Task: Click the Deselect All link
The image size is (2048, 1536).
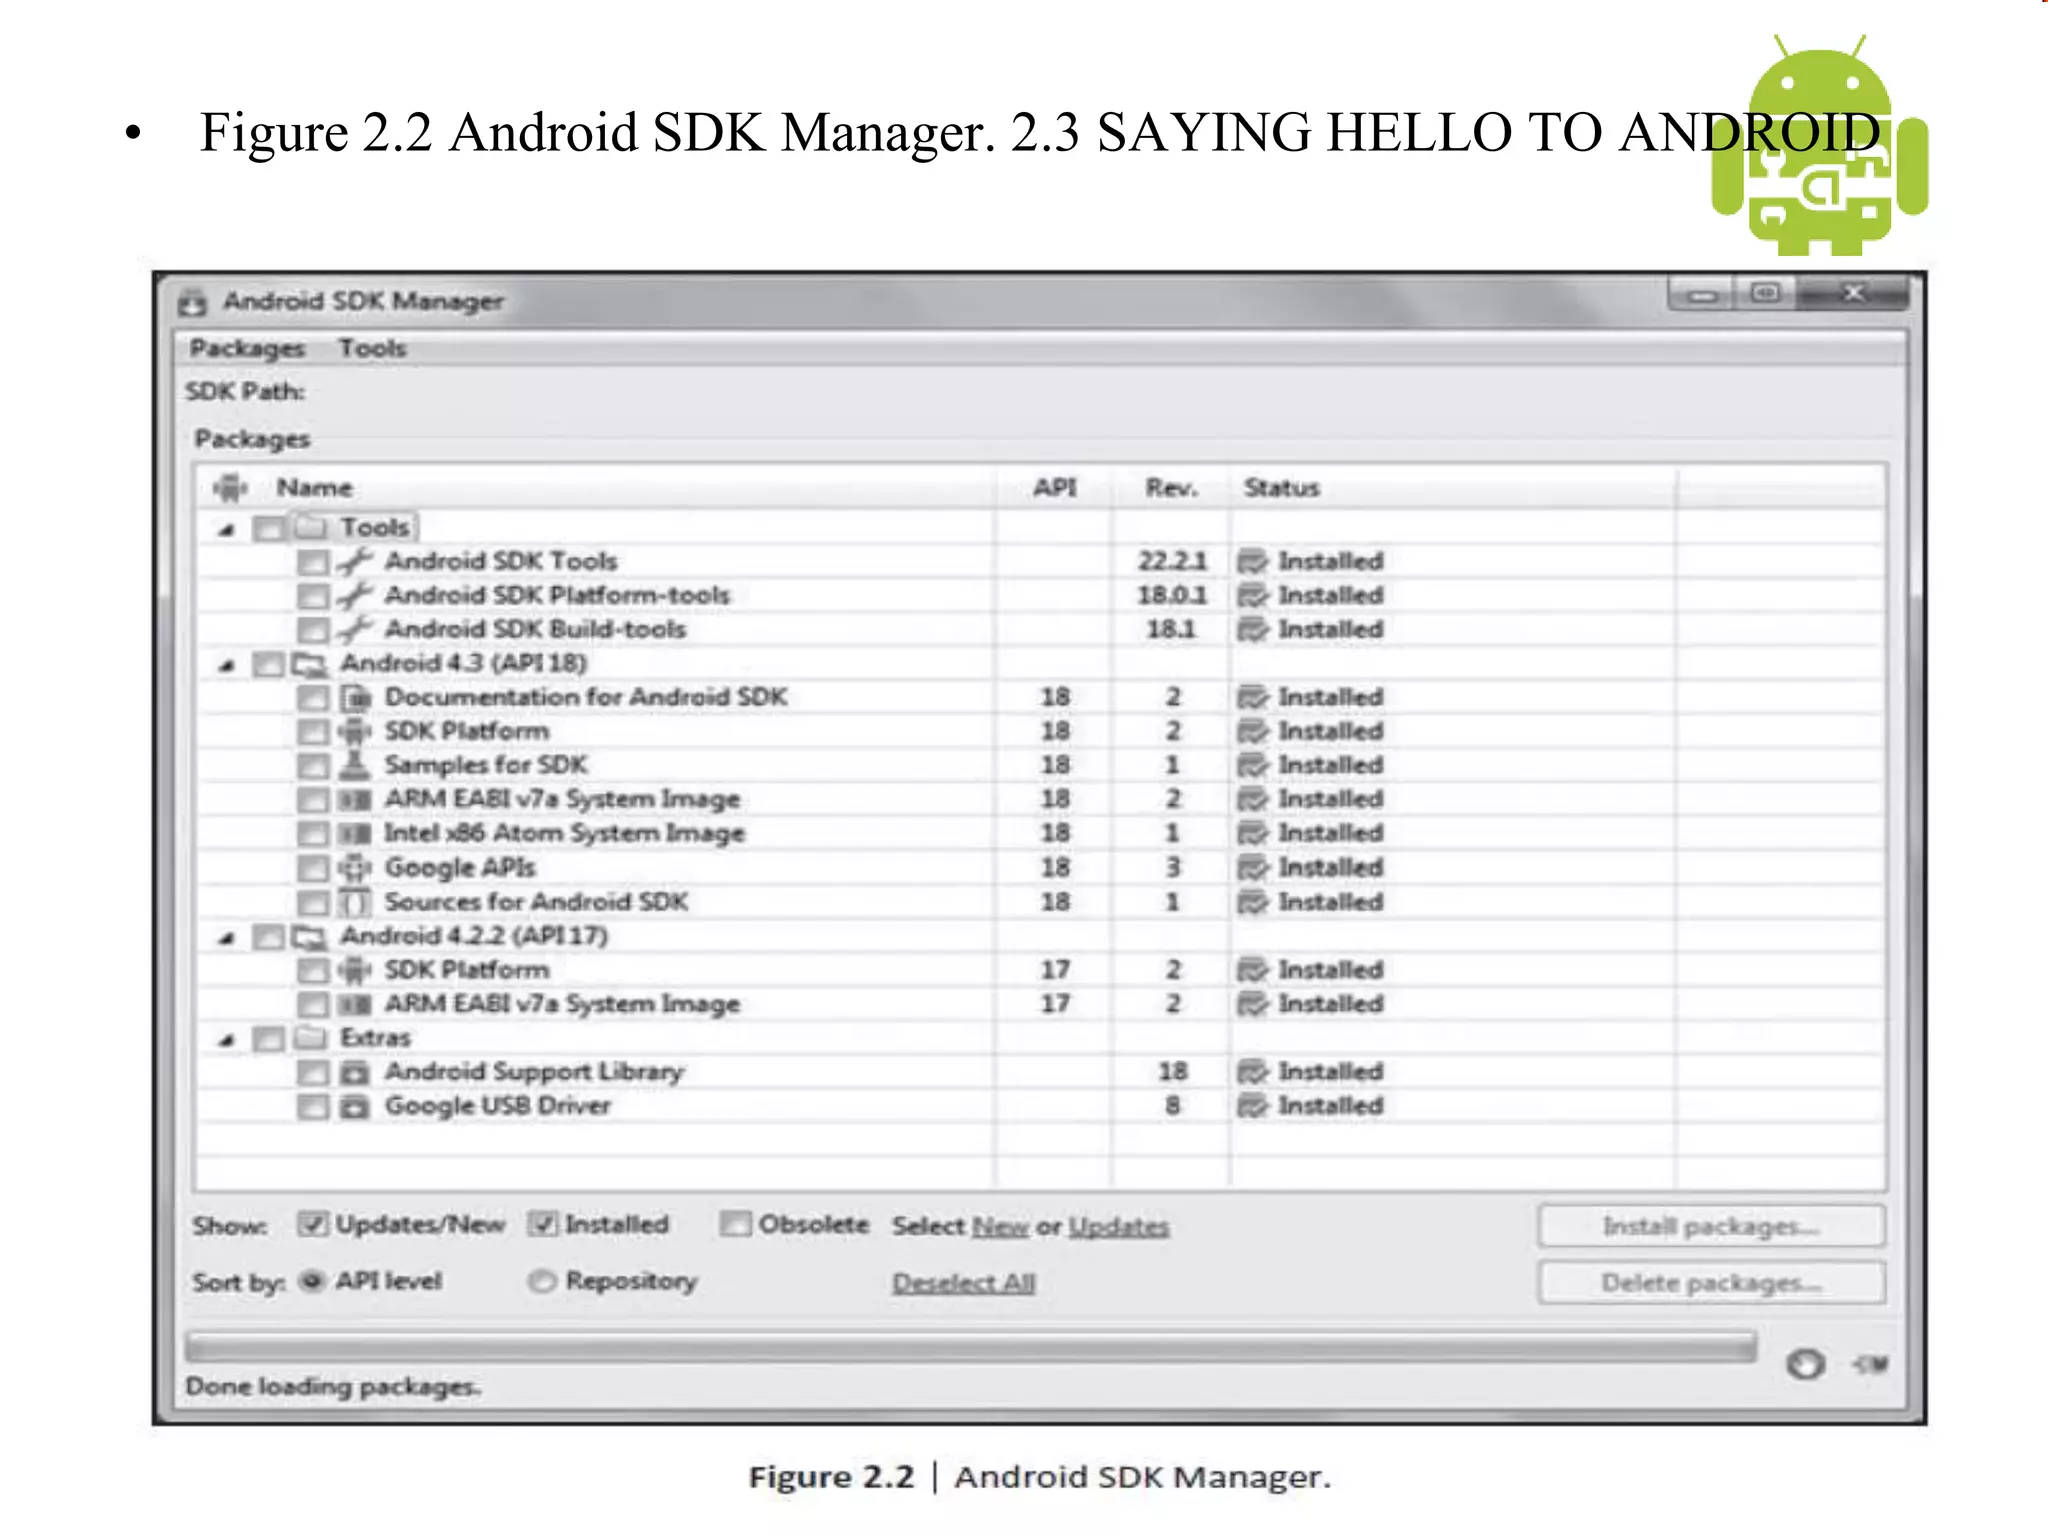Action: [964, 1283]
